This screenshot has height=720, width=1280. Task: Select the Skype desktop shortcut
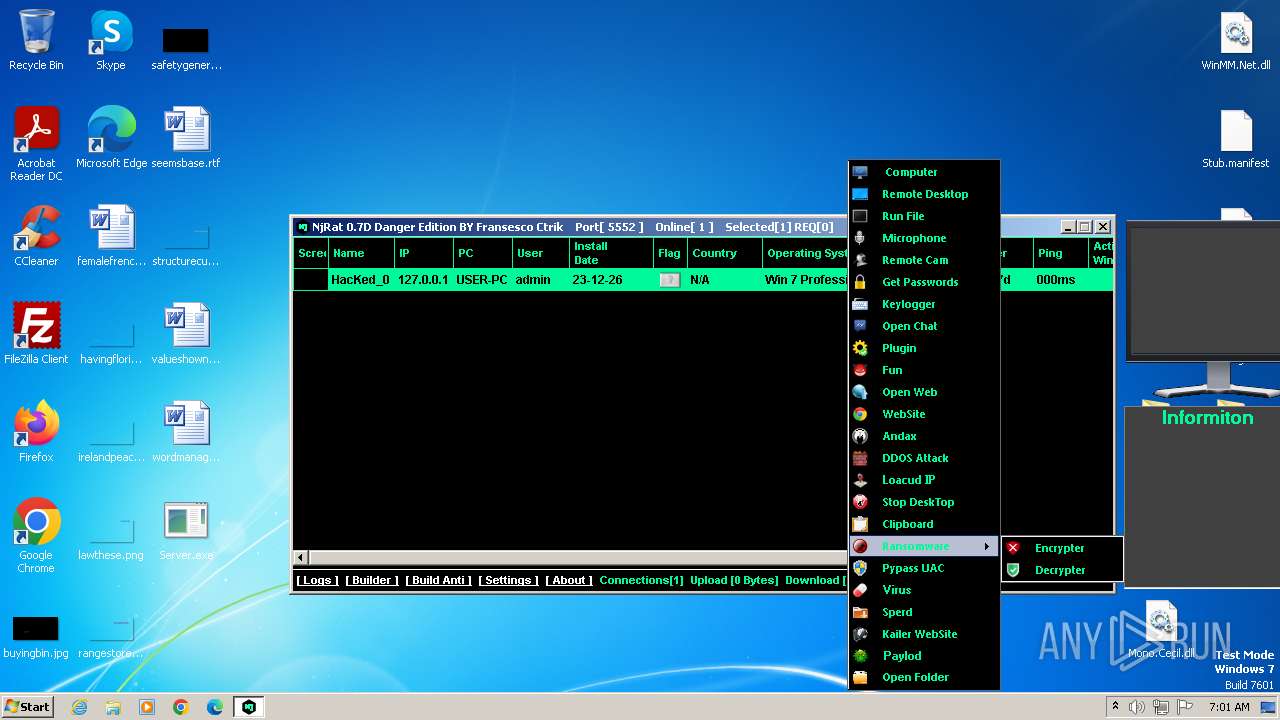(111, 41)
